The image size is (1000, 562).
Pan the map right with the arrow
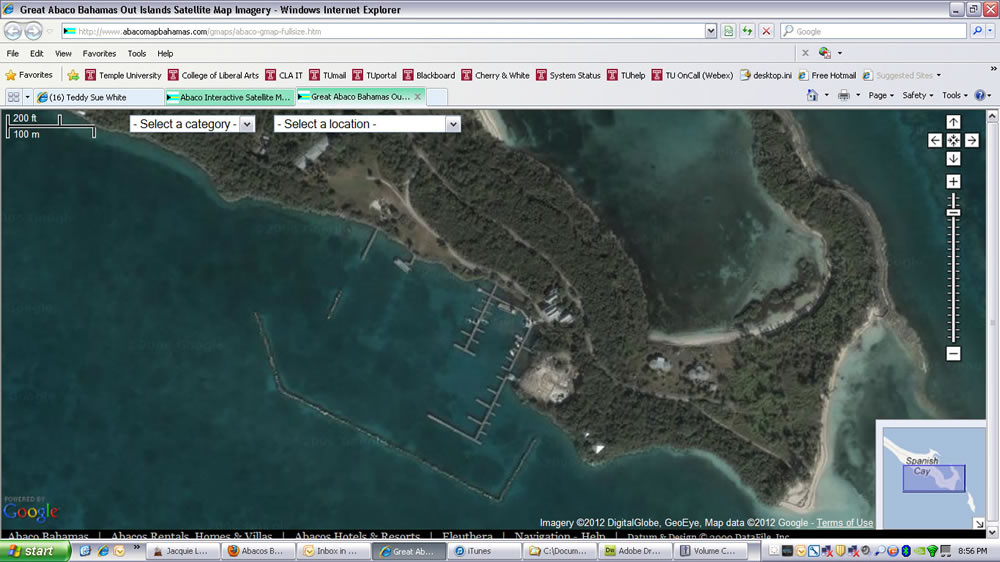[971, 141]
